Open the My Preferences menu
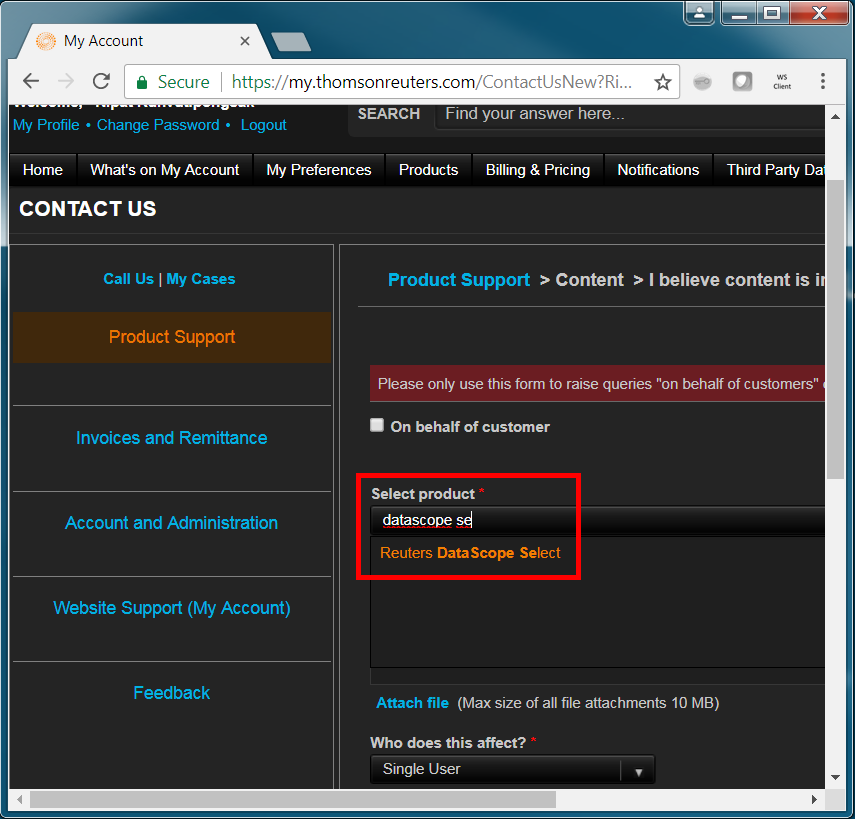This screenshot has height=819, width=855. 319,170
